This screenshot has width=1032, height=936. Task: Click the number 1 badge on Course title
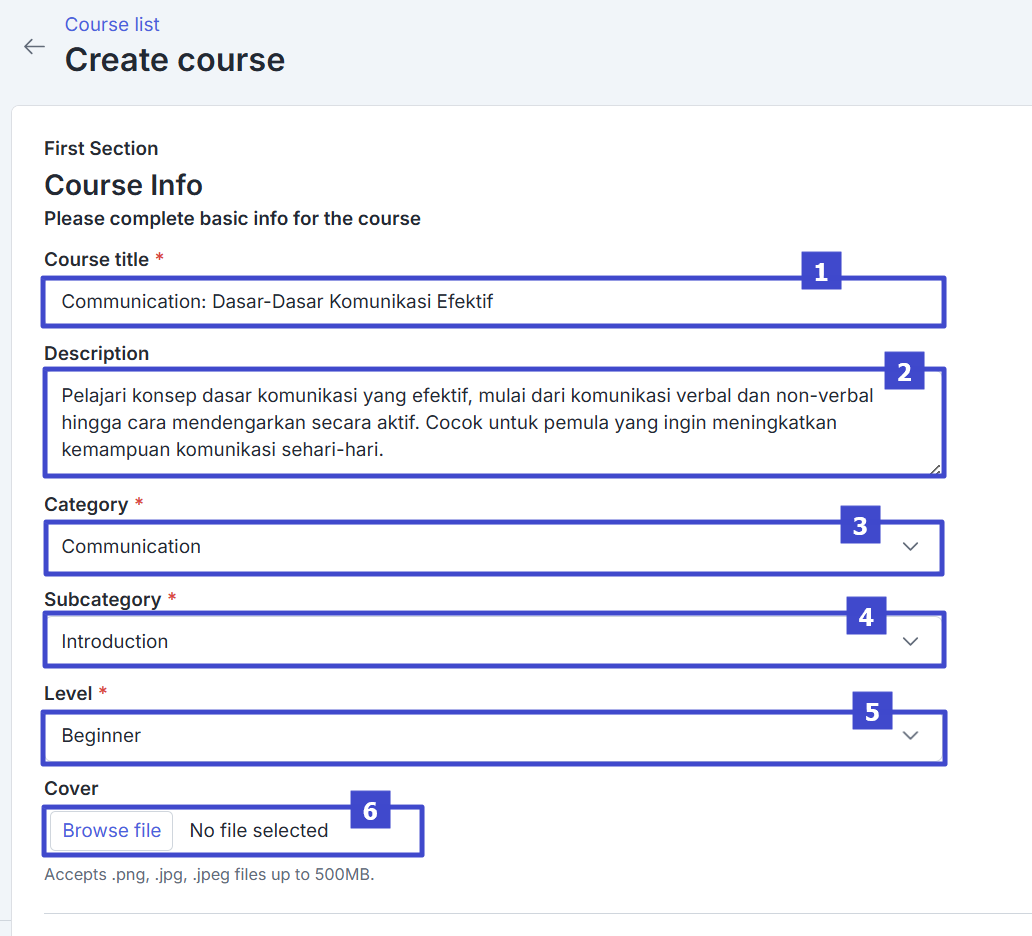[821, 271]
